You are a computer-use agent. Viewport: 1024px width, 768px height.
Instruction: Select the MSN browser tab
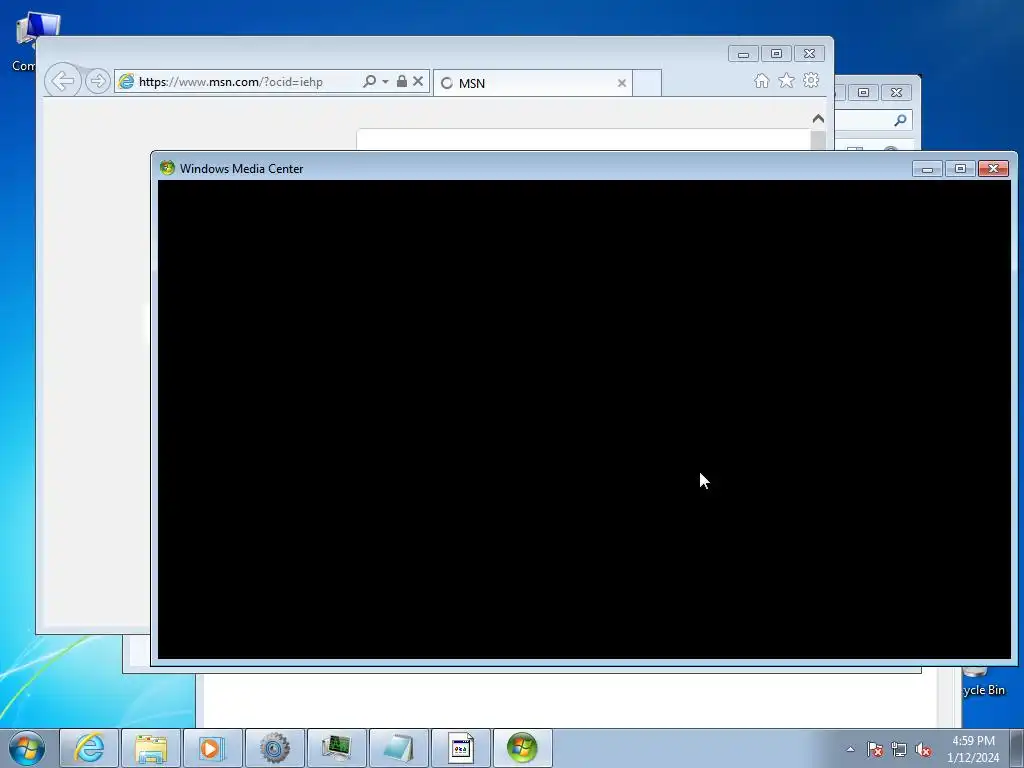pos(532,83)
